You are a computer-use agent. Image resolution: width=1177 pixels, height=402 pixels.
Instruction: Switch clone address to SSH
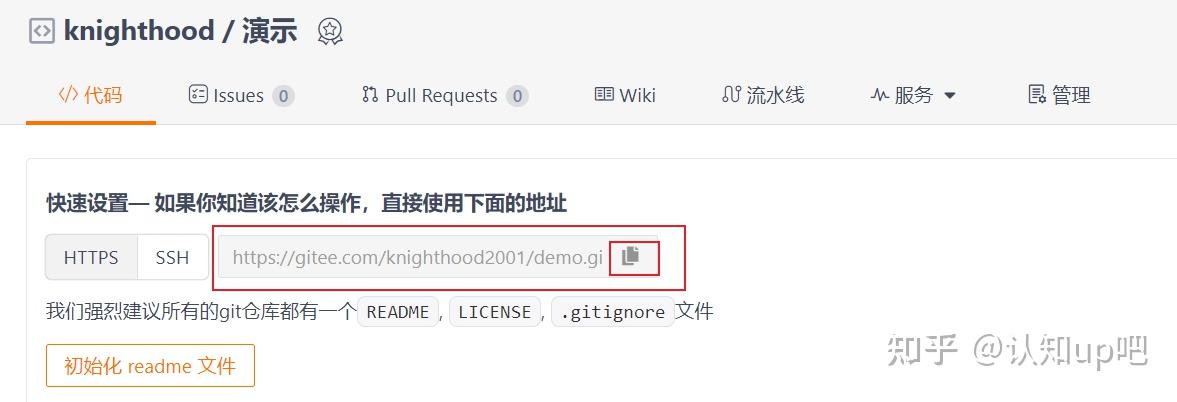(173, 257)
